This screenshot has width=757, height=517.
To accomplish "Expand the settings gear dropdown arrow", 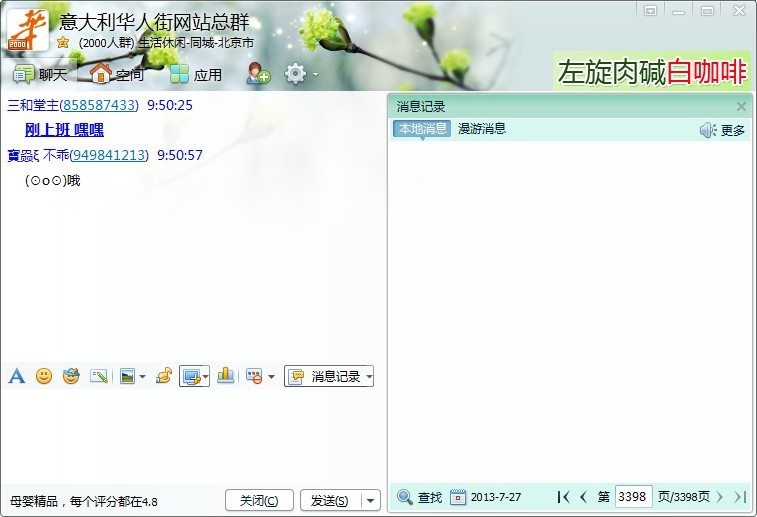I will [315, 75].
